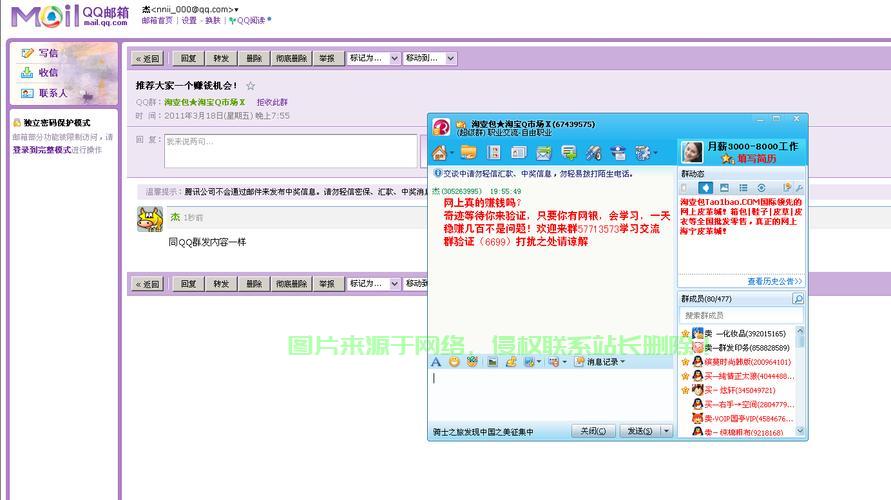Click 关闭(C) button in chat window

[x=593, y=431]
